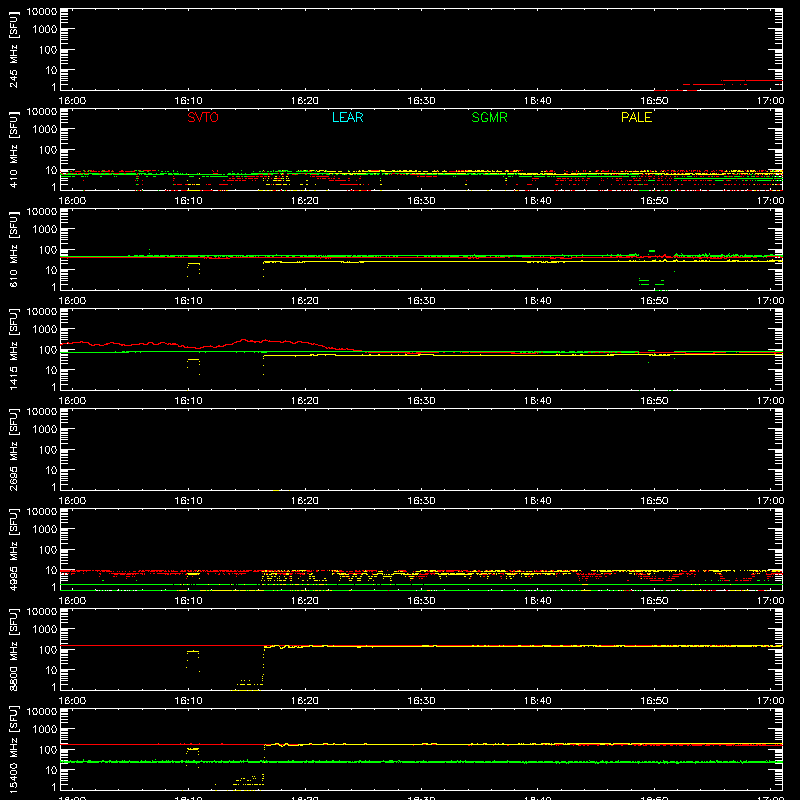Select the 610 MHz [SFU] axis title
800x800 pixels.
tap(13, 249)
